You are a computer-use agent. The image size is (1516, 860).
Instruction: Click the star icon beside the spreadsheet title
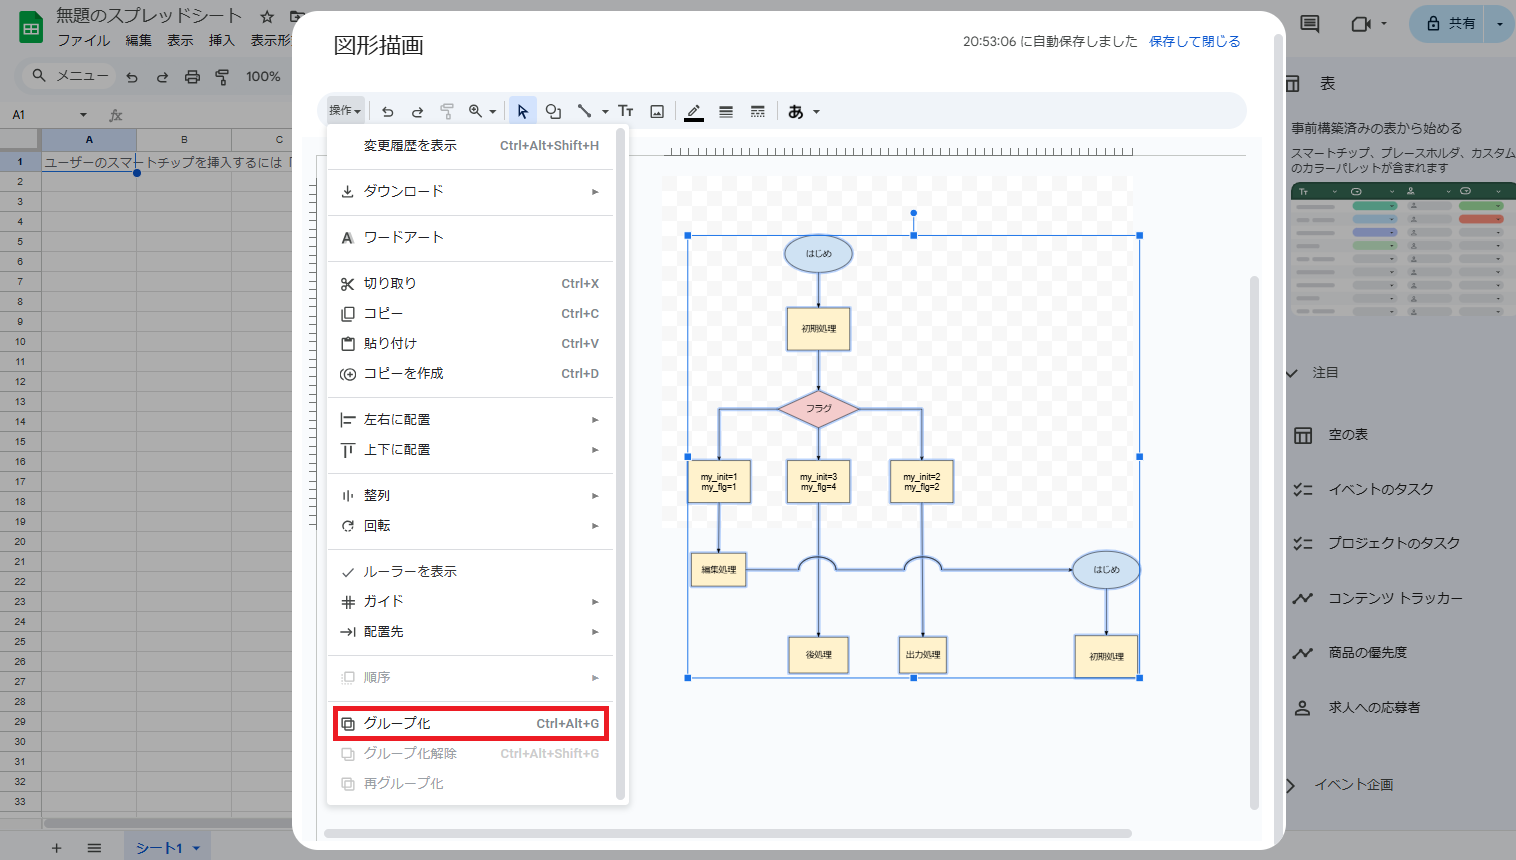267,17
